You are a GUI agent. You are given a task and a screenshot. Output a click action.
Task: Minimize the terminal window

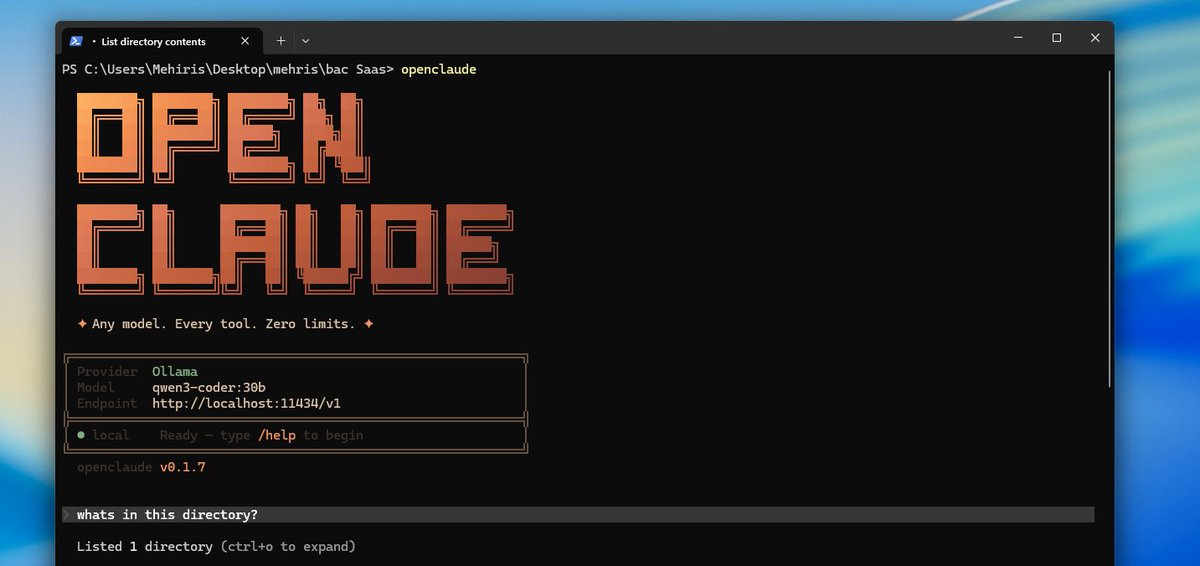pyautogui.click(x=1018, y=38)
